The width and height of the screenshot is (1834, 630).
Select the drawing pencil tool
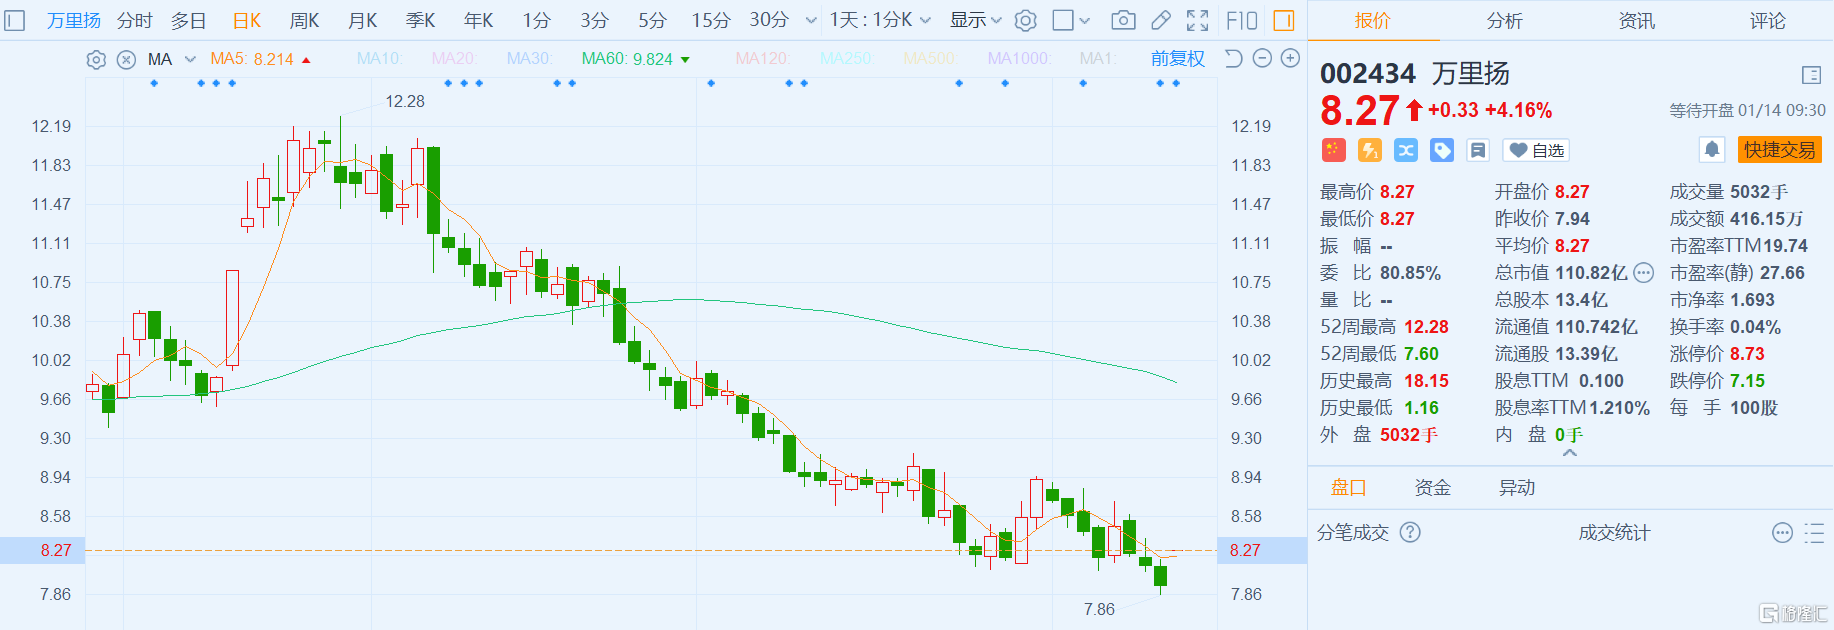[1160, 20]
